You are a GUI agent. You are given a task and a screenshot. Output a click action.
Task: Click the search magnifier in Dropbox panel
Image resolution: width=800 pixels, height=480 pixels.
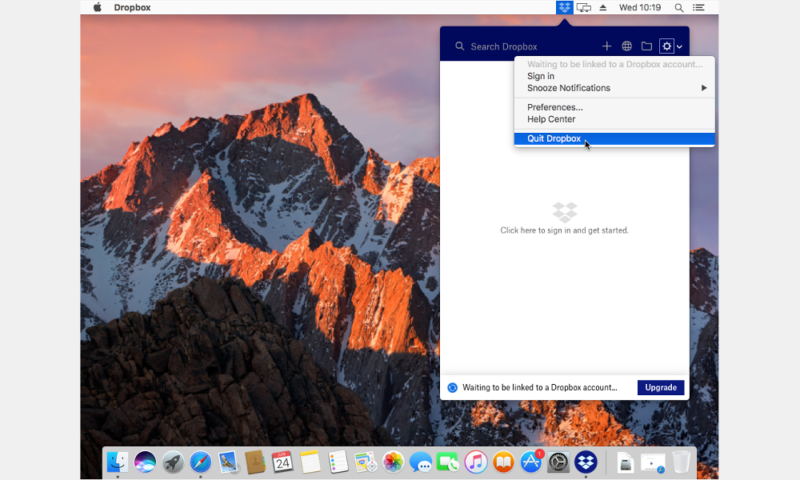pyautogui.click(x=460, y=46)
